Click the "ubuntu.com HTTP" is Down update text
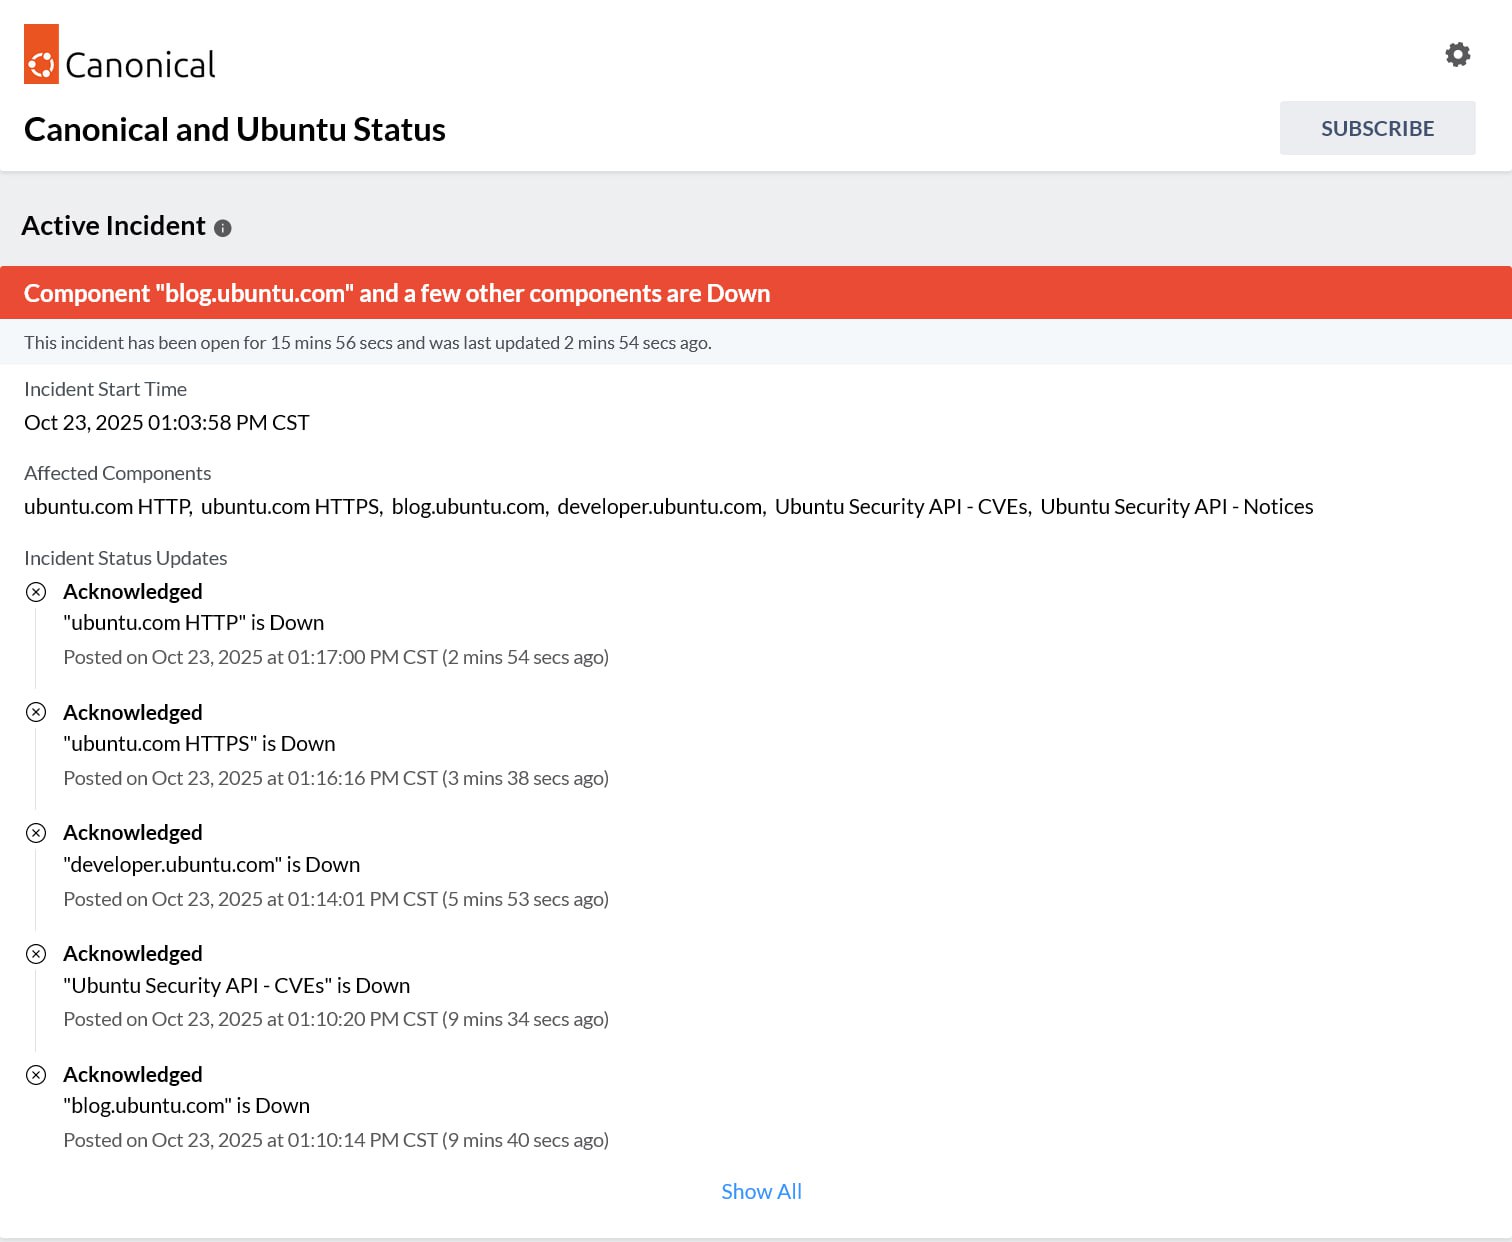 pos(193,623)
